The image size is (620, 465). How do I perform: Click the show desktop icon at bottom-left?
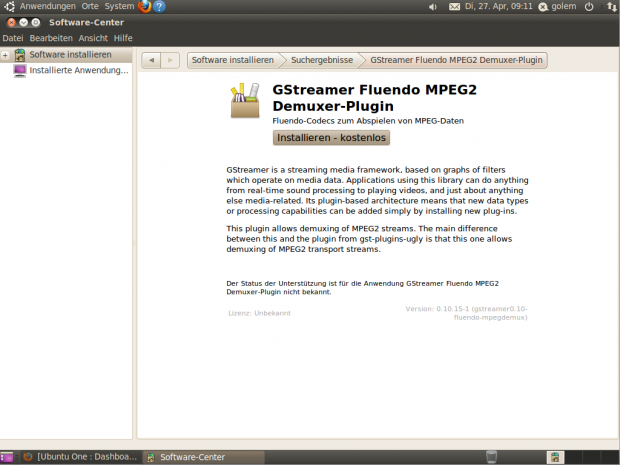[6, 457]
